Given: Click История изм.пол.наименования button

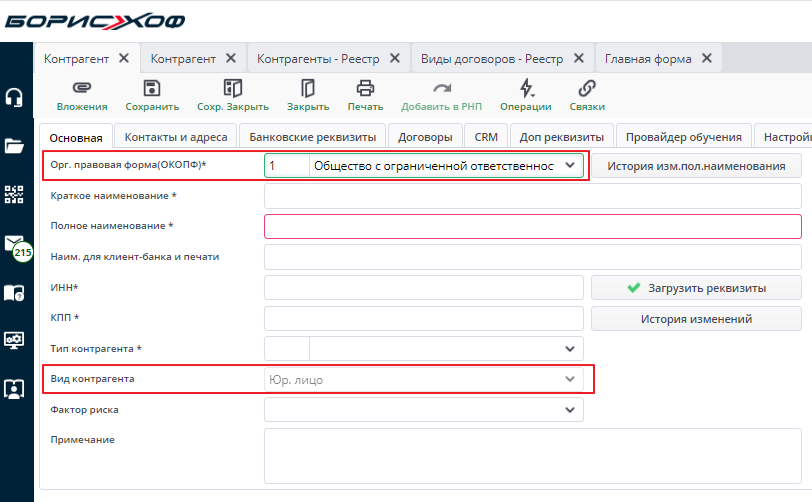Looking at the screenshot, I should (696, 166).
